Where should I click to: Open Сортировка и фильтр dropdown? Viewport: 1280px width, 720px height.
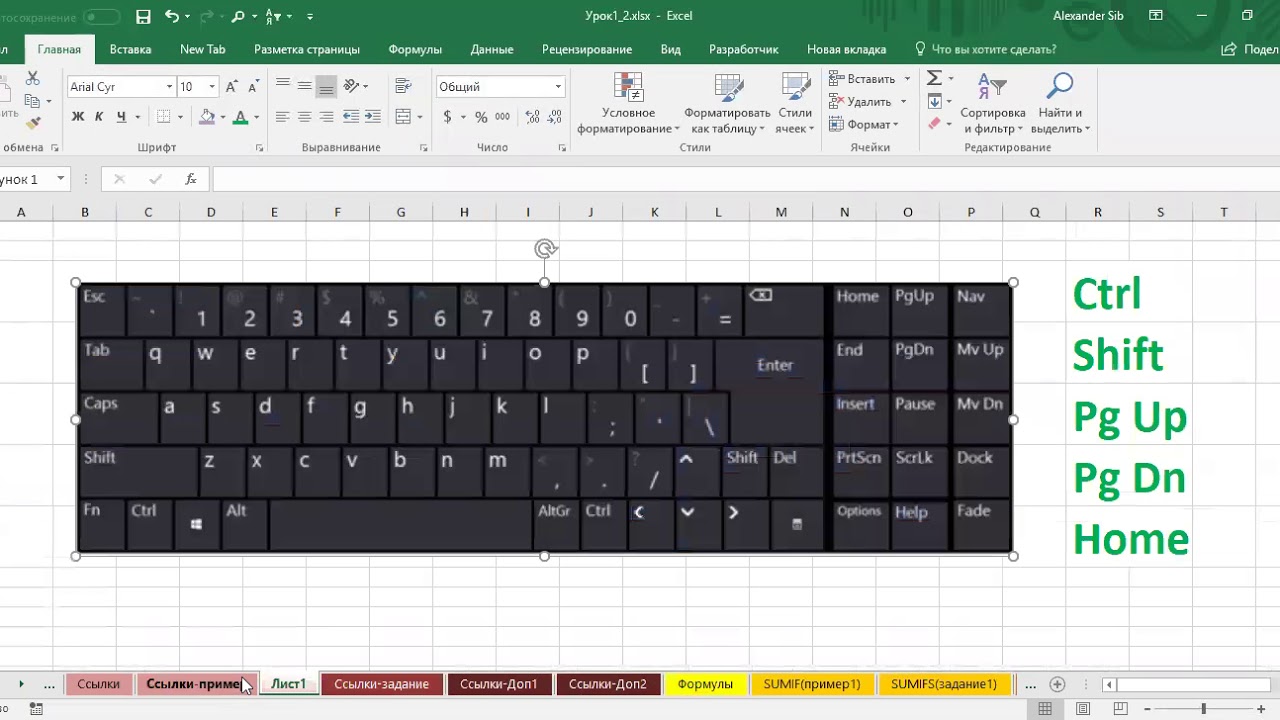click(x=993, y=104)
